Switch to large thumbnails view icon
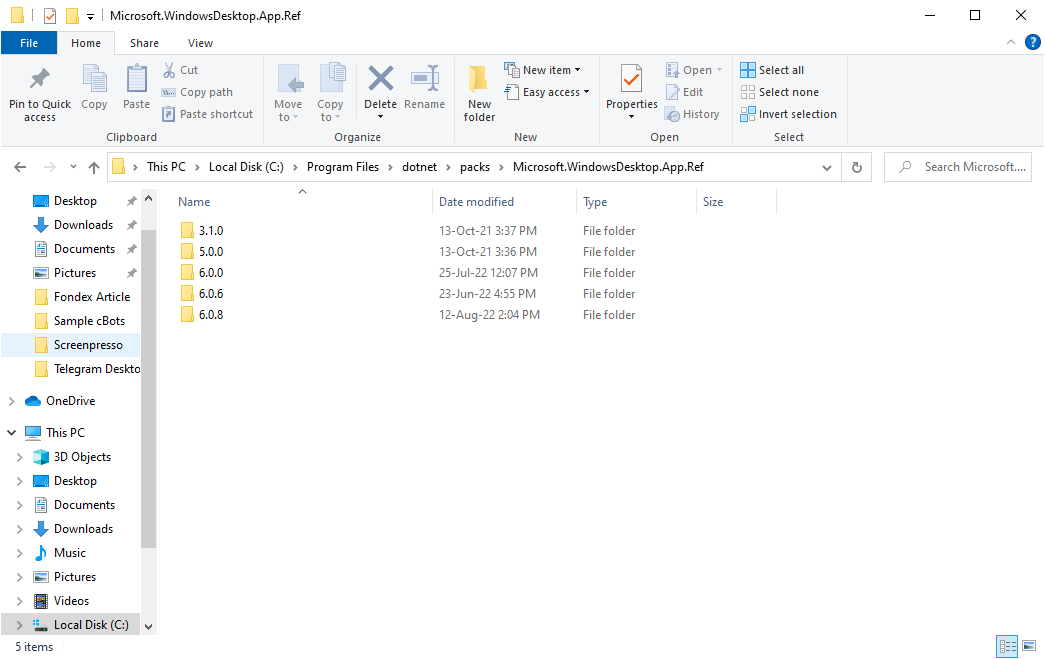The width and height of the screenshot is (1045, 659). point(1029,646)
